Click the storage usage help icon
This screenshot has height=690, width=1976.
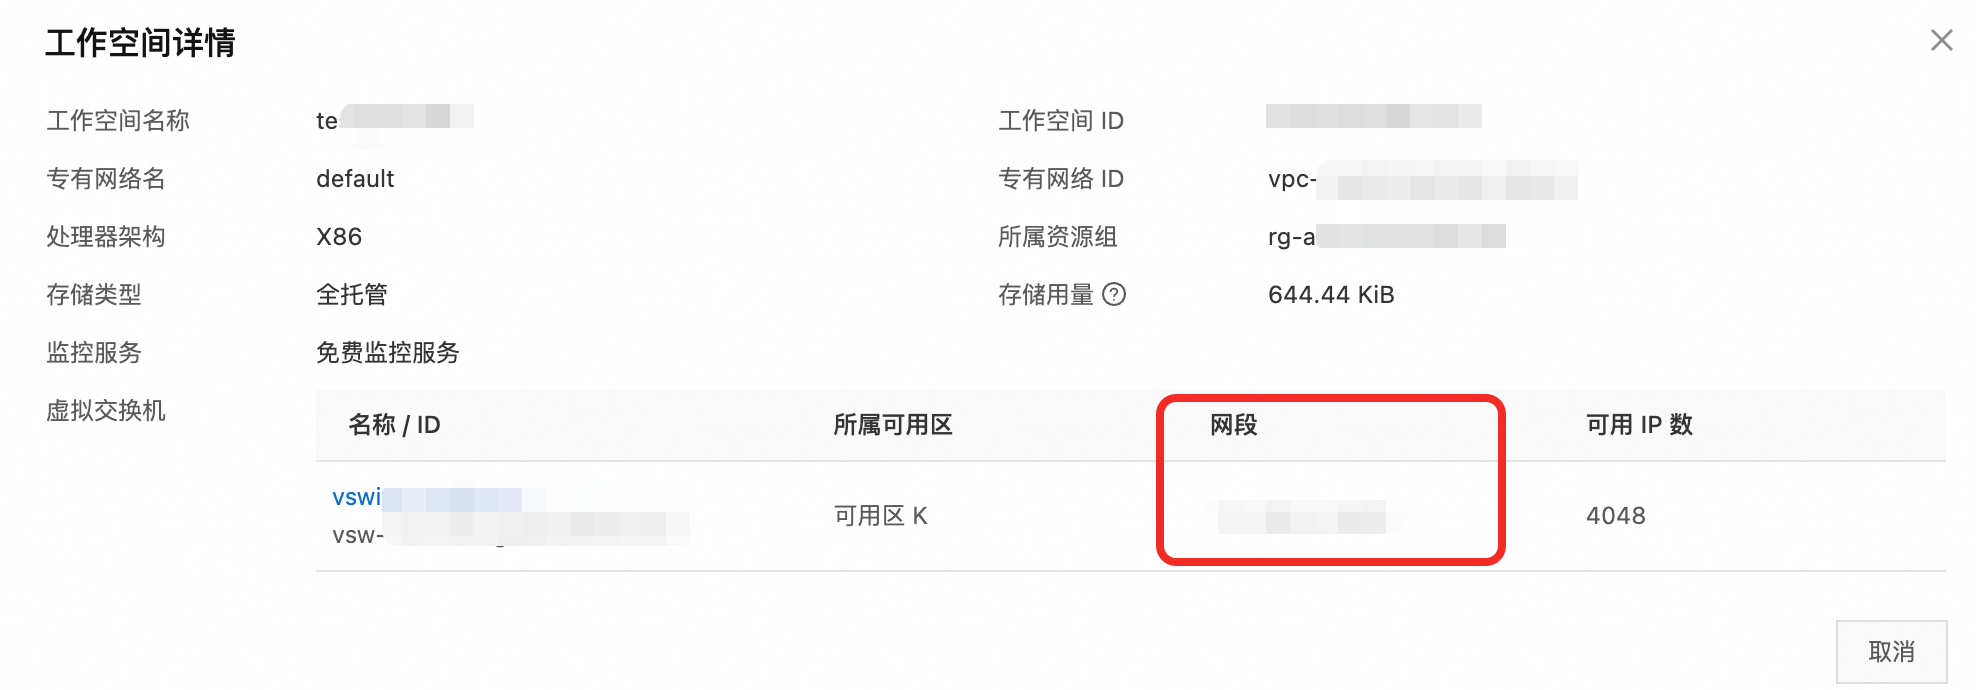click(x=1114, y=294)
